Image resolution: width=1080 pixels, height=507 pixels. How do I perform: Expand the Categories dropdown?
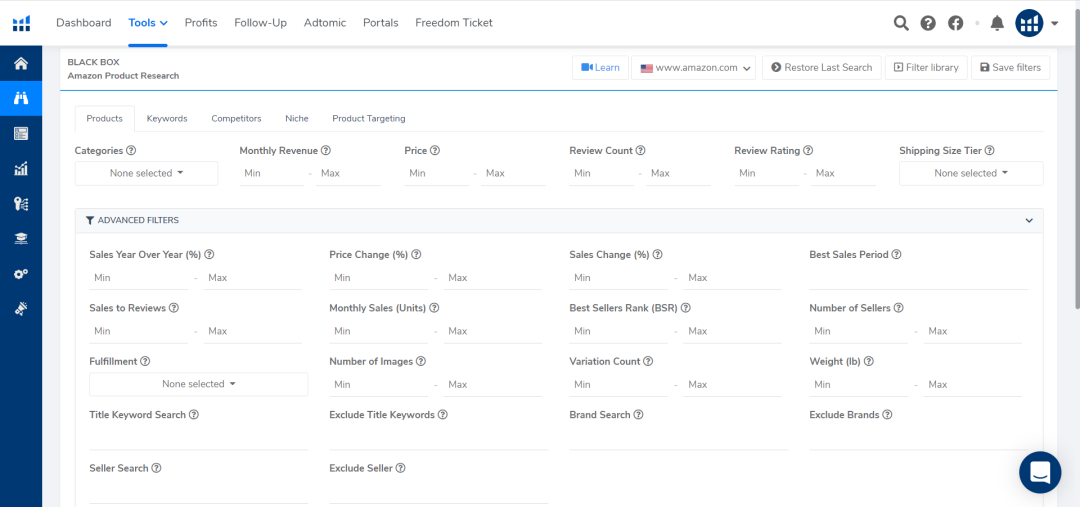[x=146, y=174]
